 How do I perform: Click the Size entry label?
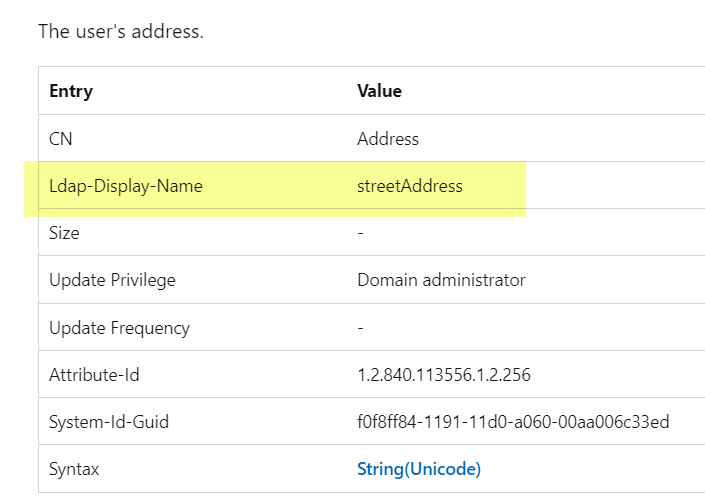[x=64, y=233]
